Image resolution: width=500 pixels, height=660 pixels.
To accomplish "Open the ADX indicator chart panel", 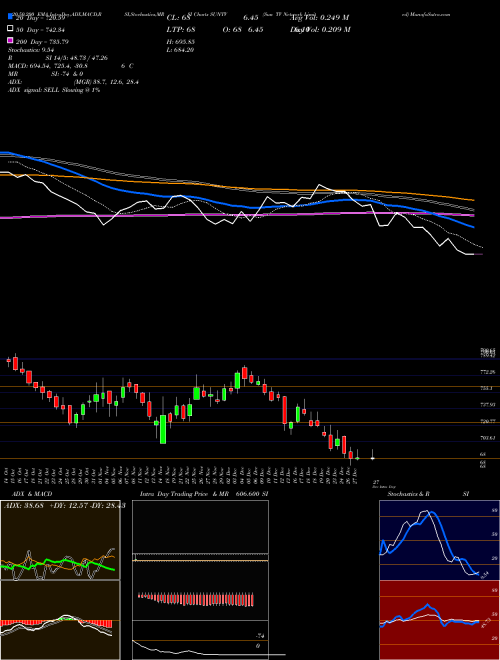I will tap(60, 540).
